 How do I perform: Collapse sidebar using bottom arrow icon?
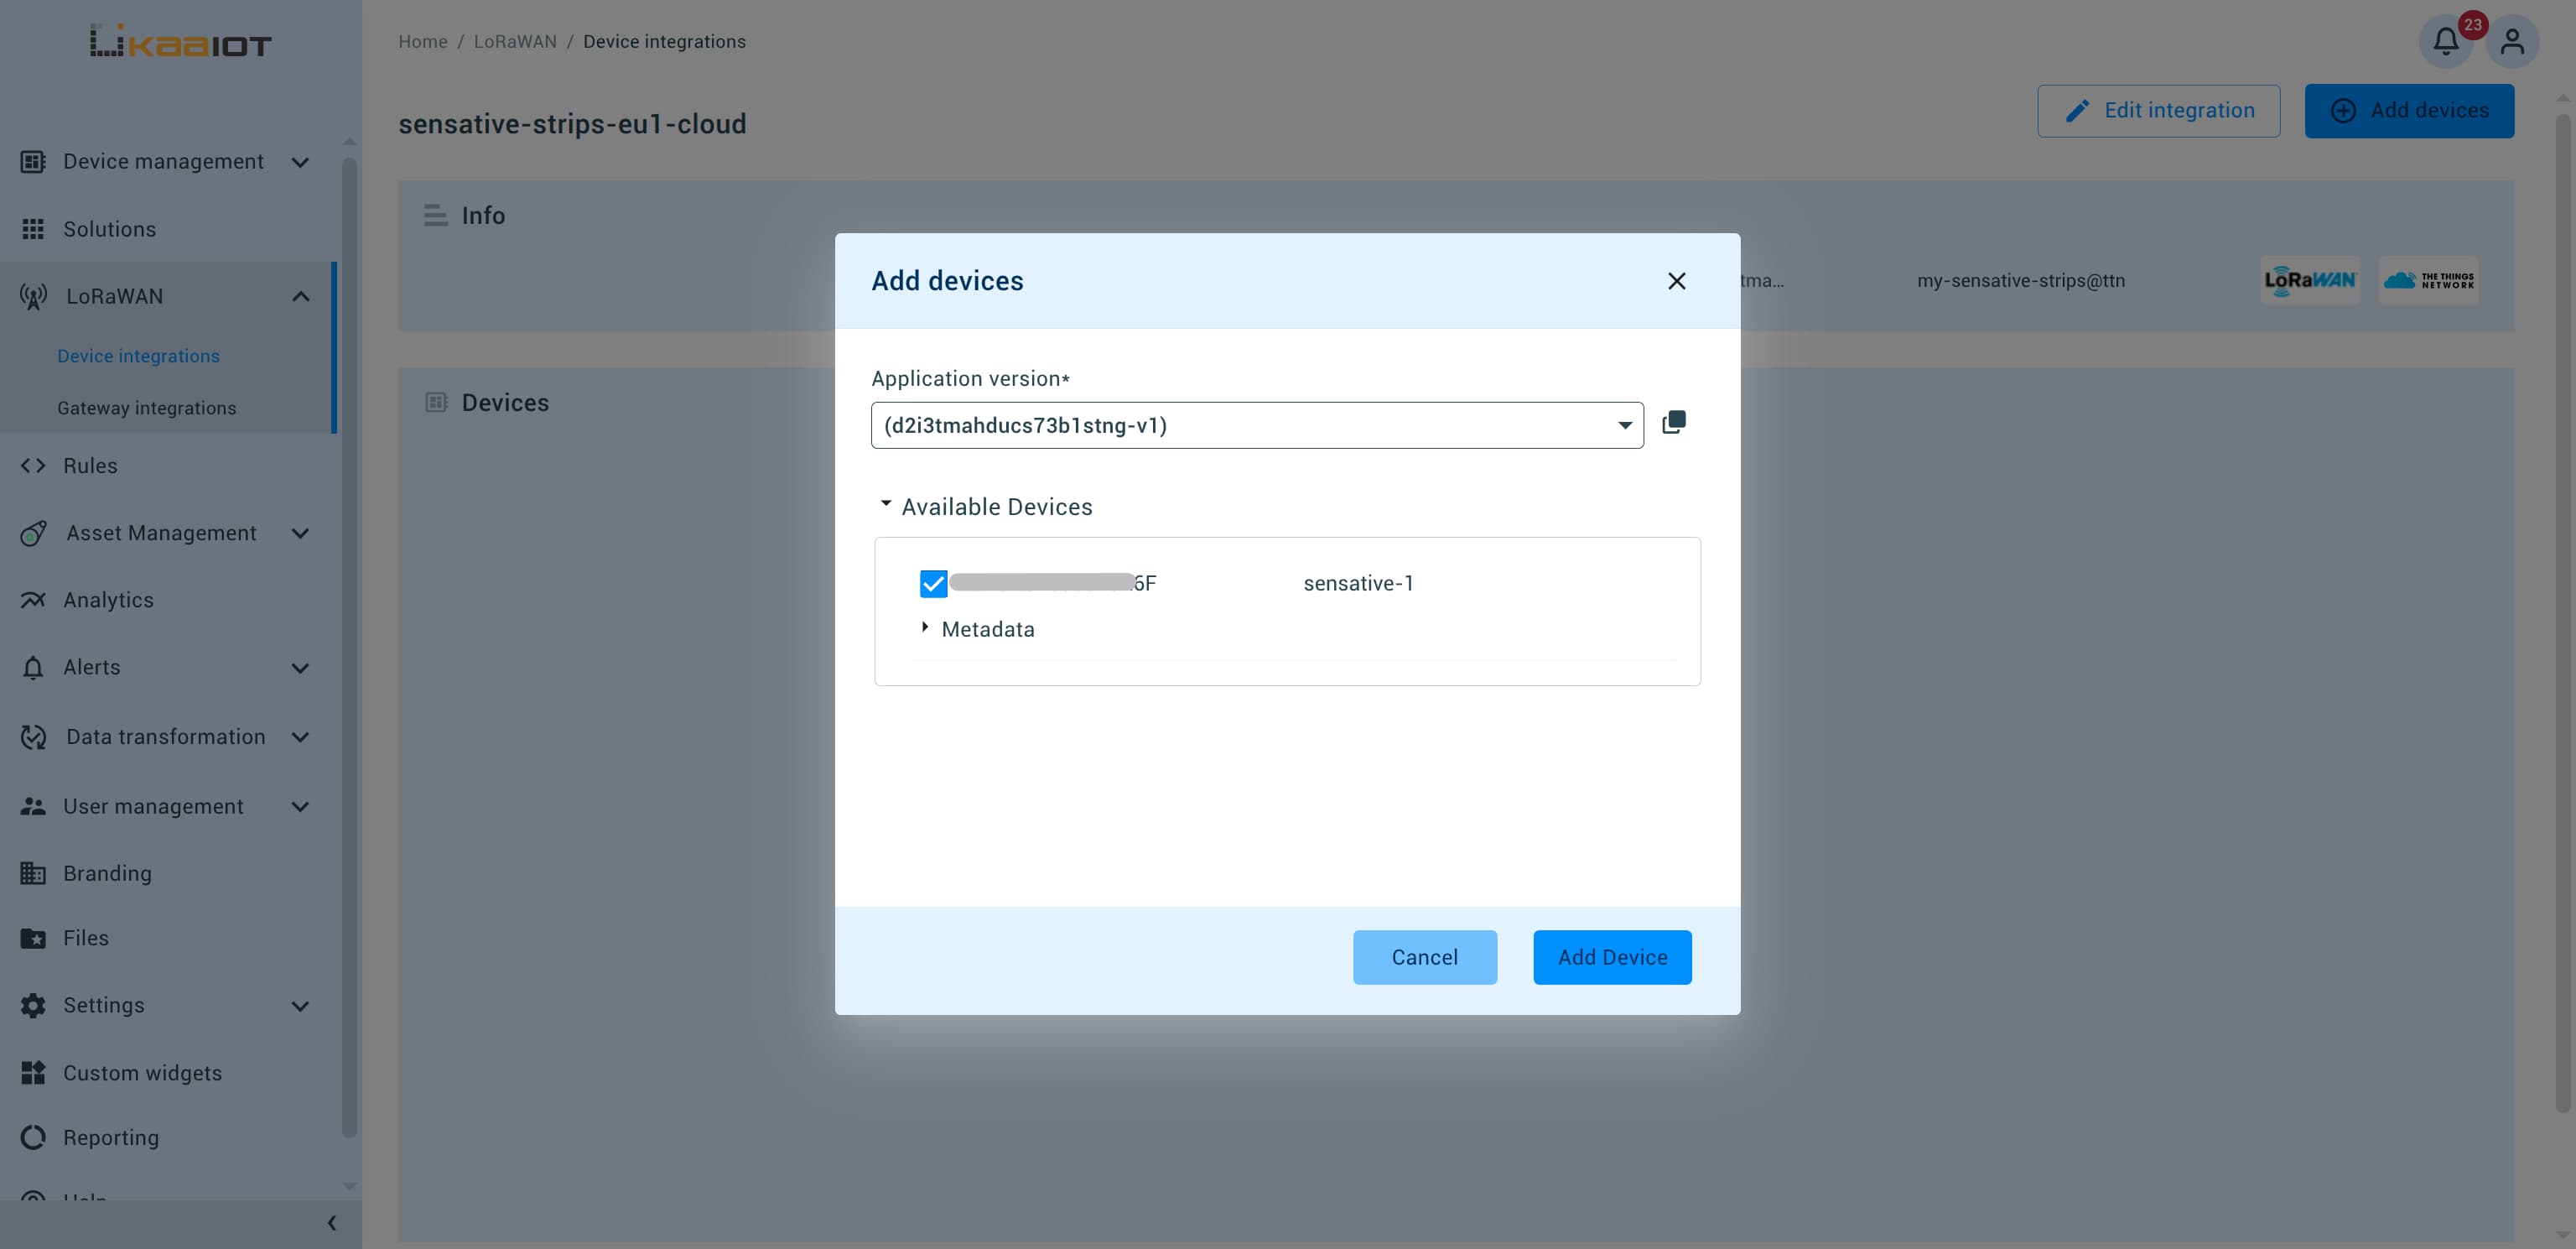(x=332, y=1223)
